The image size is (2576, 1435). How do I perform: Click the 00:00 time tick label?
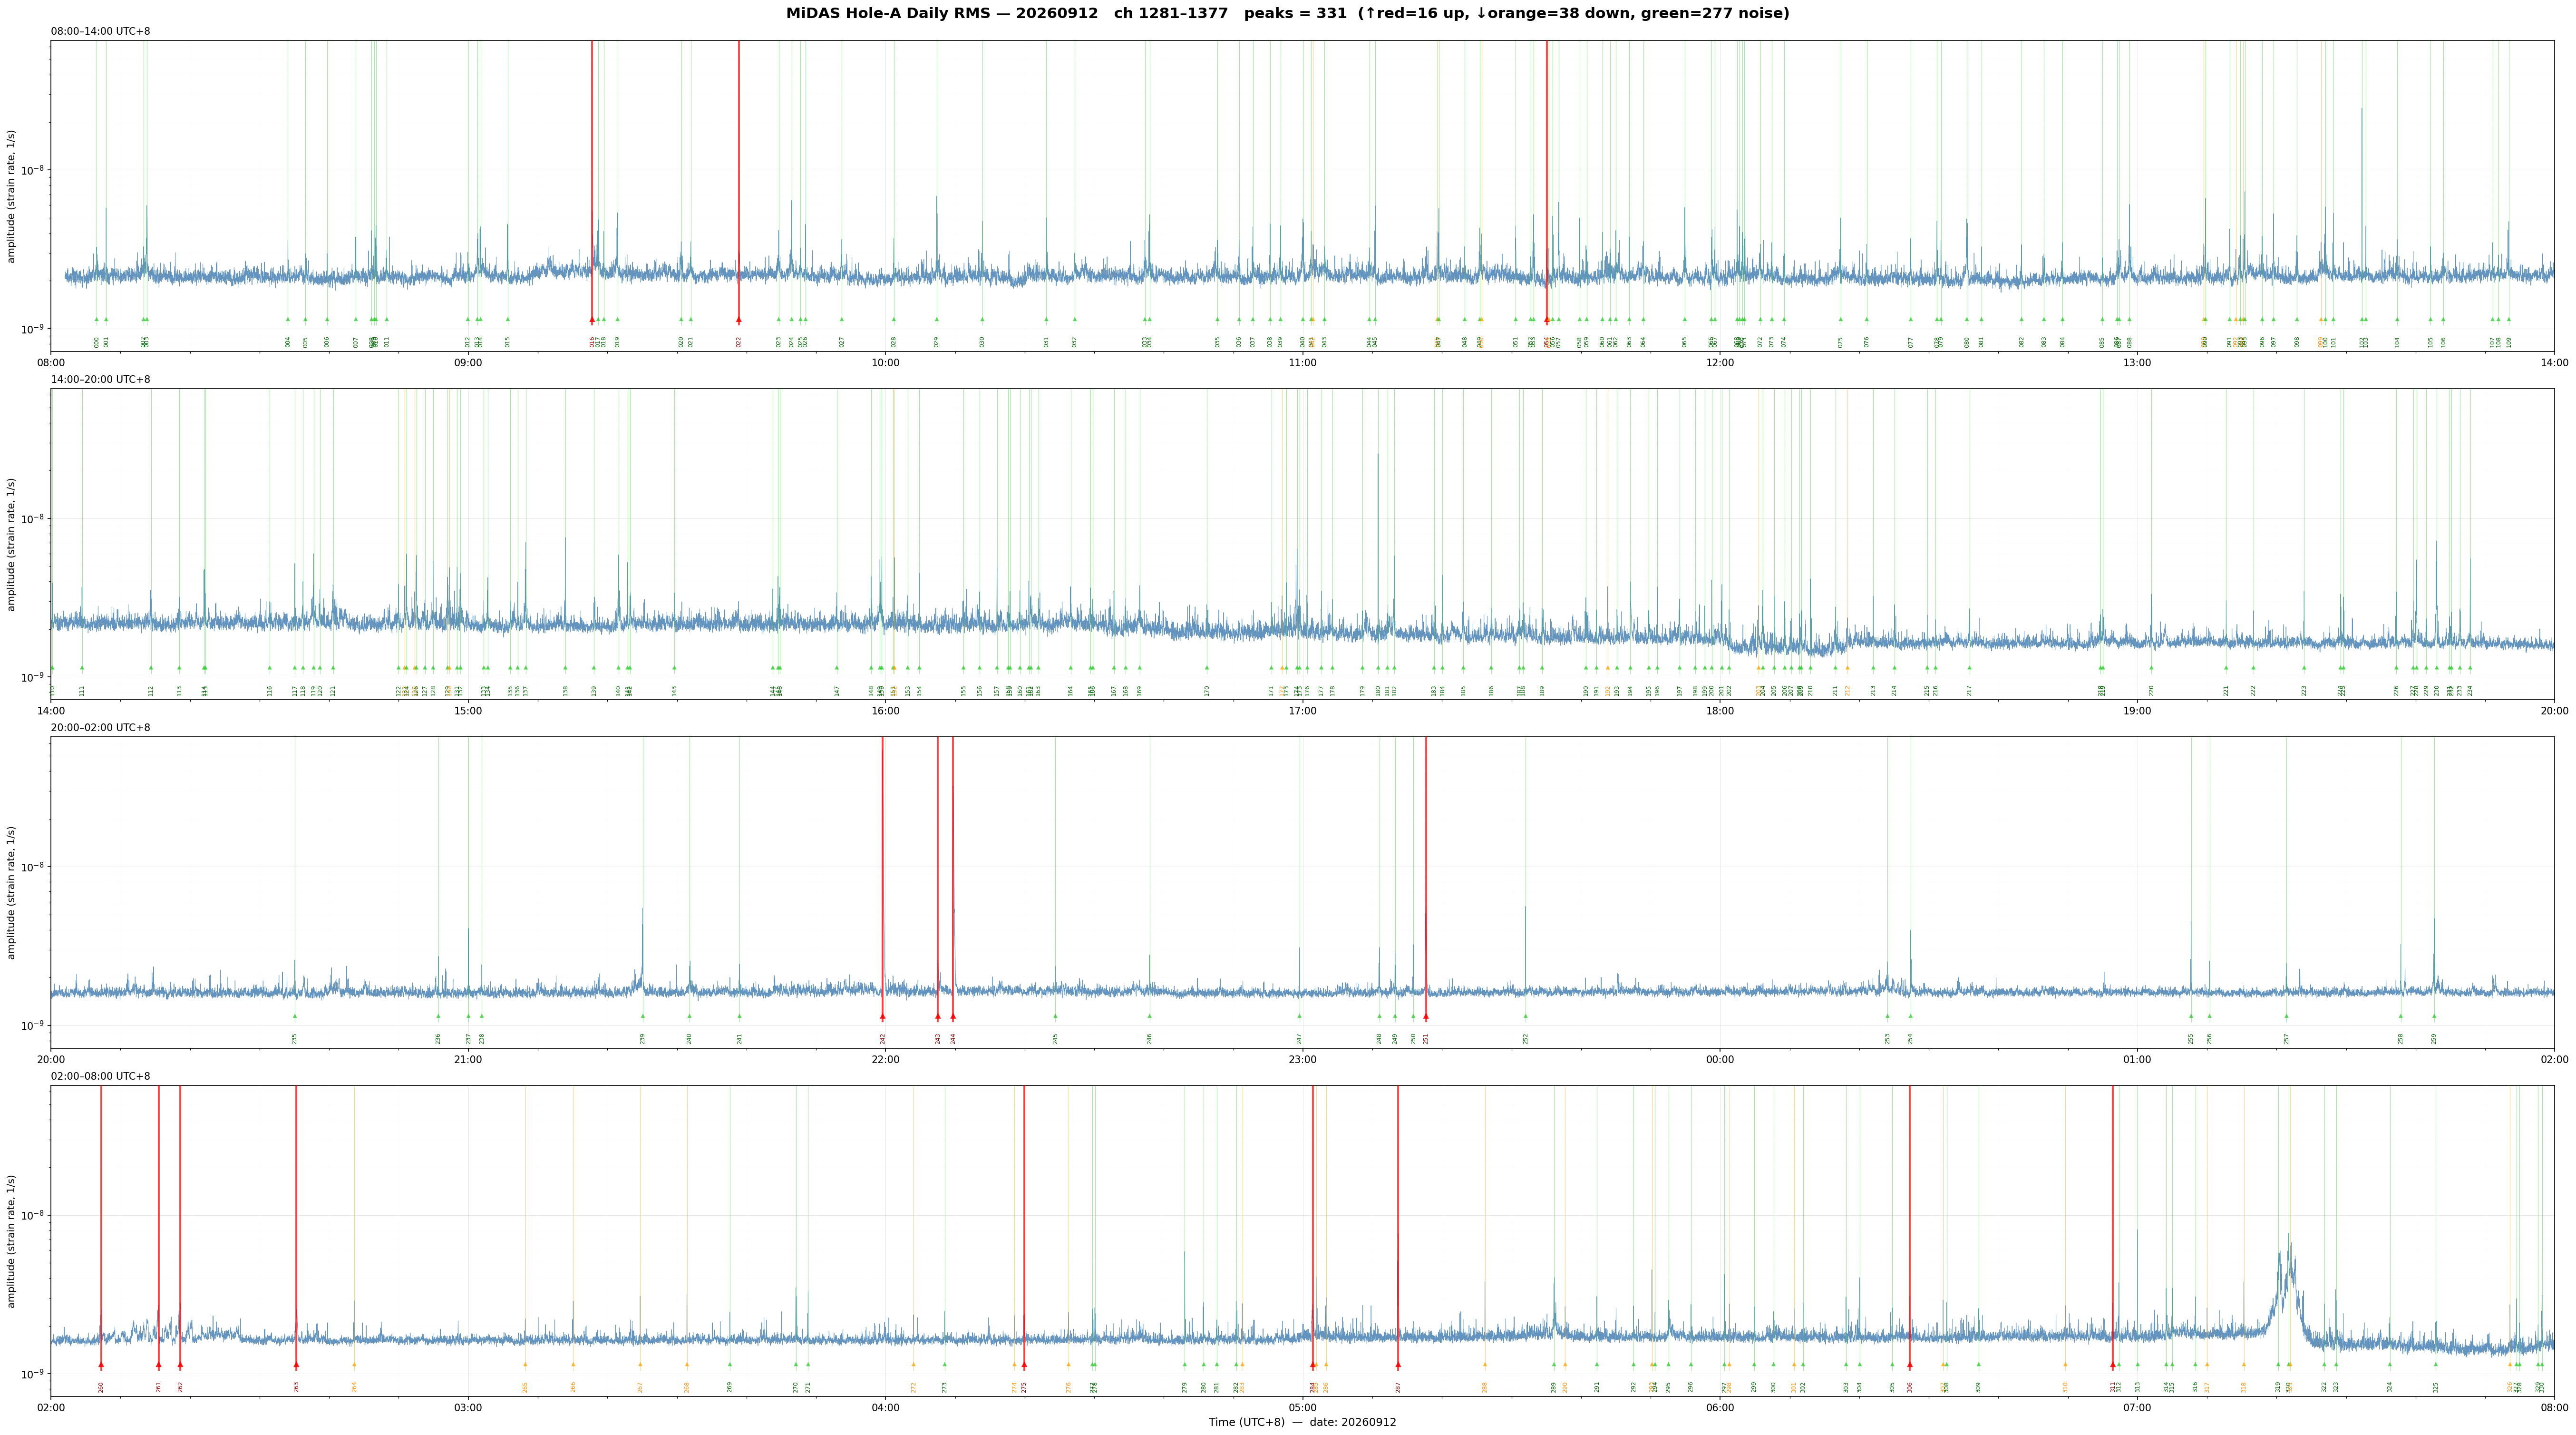[1720, 1060]
